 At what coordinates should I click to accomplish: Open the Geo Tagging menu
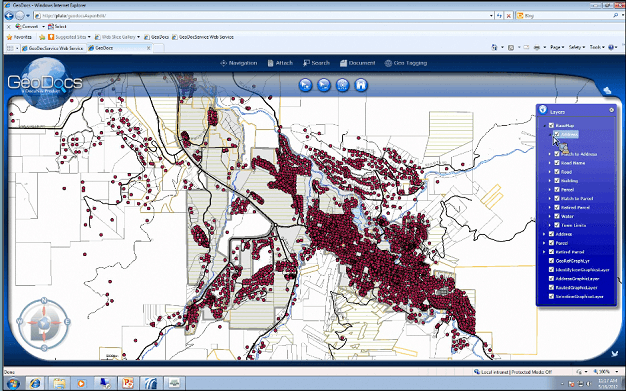[406, 63]
